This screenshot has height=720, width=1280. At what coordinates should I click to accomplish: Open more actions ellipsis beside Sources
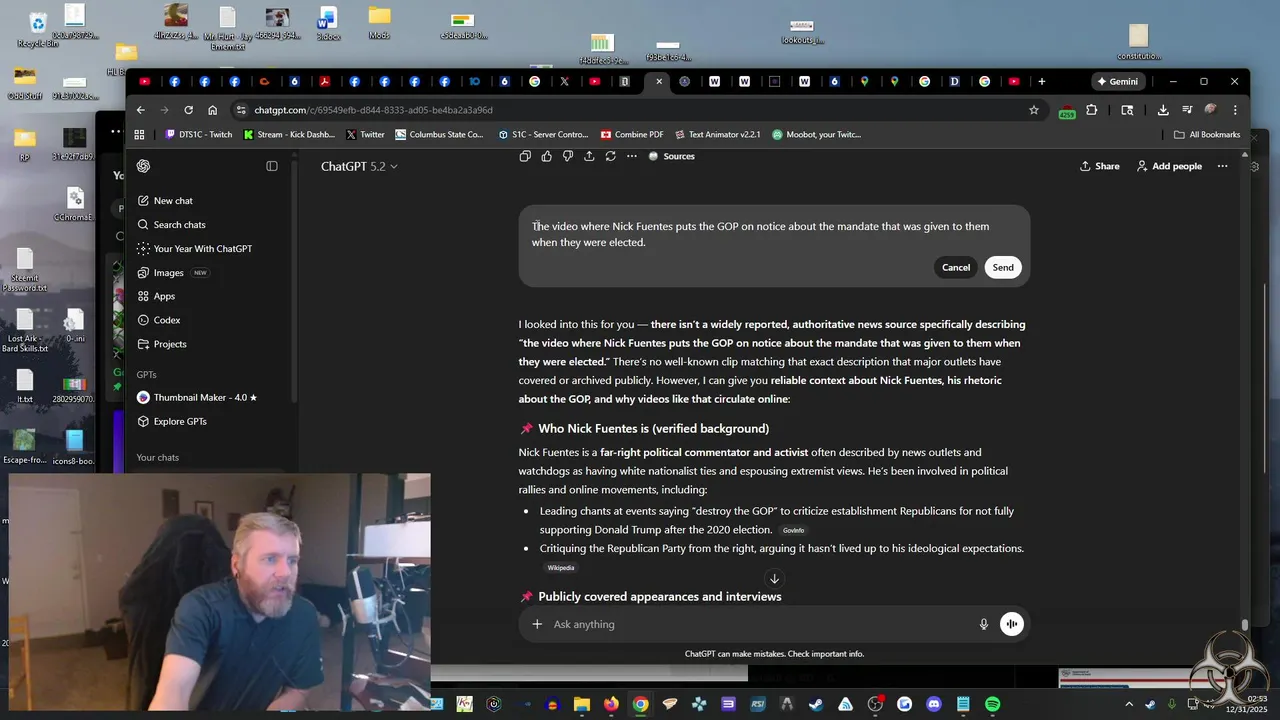coord(631,156)
